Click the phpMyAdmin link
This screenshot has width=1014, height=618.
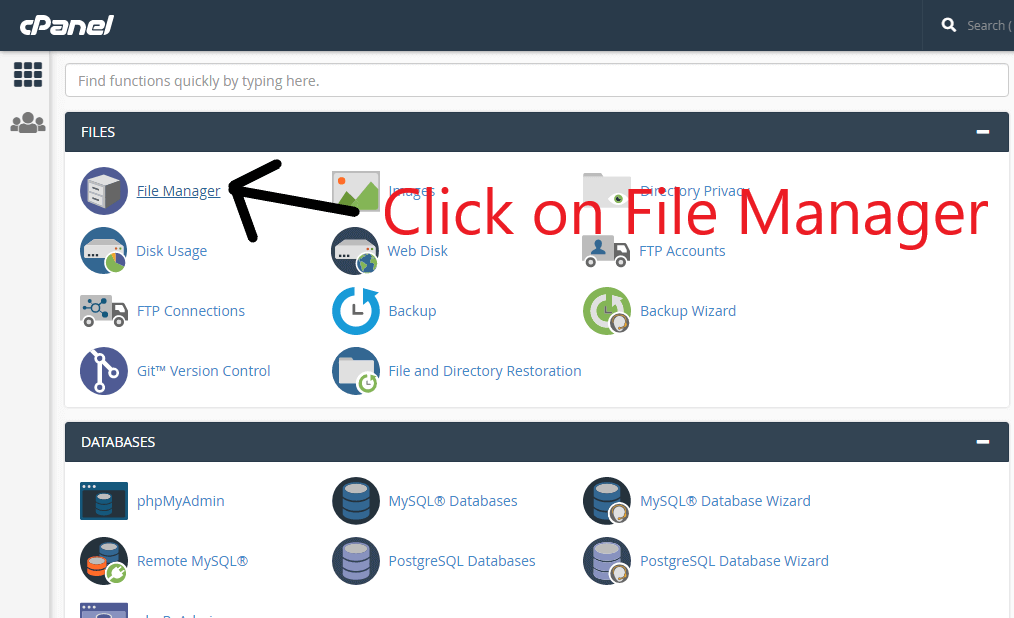point(180,501)
